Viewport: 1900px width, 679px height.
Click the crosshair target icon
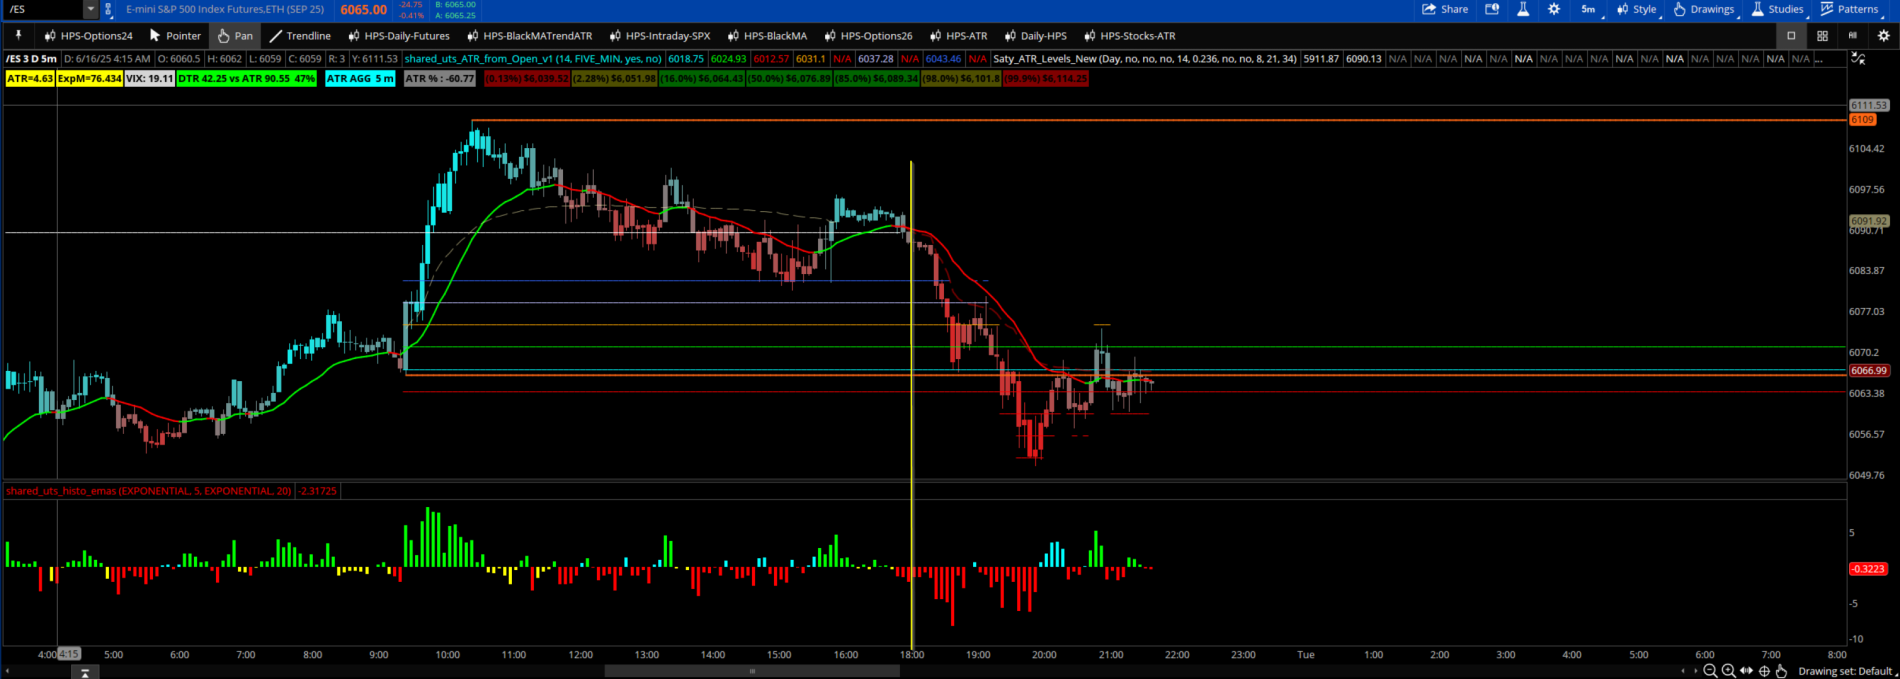point(1764,671)
